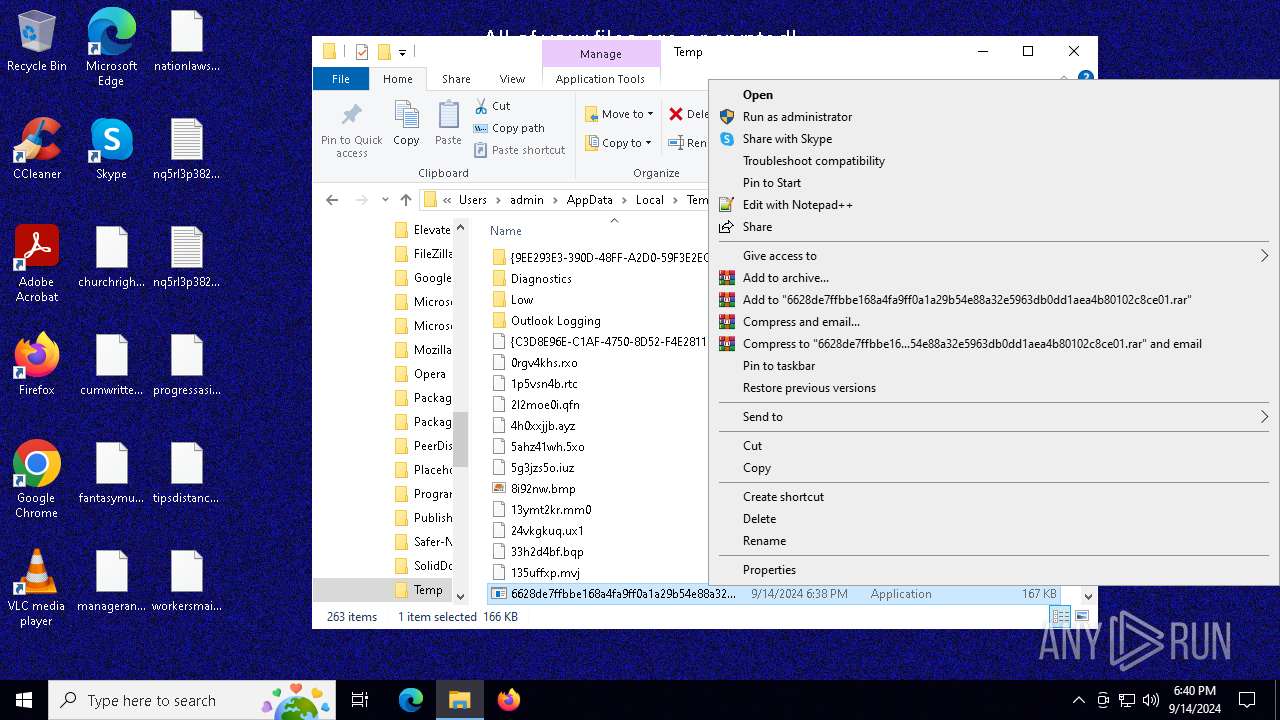Screen dimensions: 1280x720
Task: Click Create shortcut entry
Action: (783, 497)
